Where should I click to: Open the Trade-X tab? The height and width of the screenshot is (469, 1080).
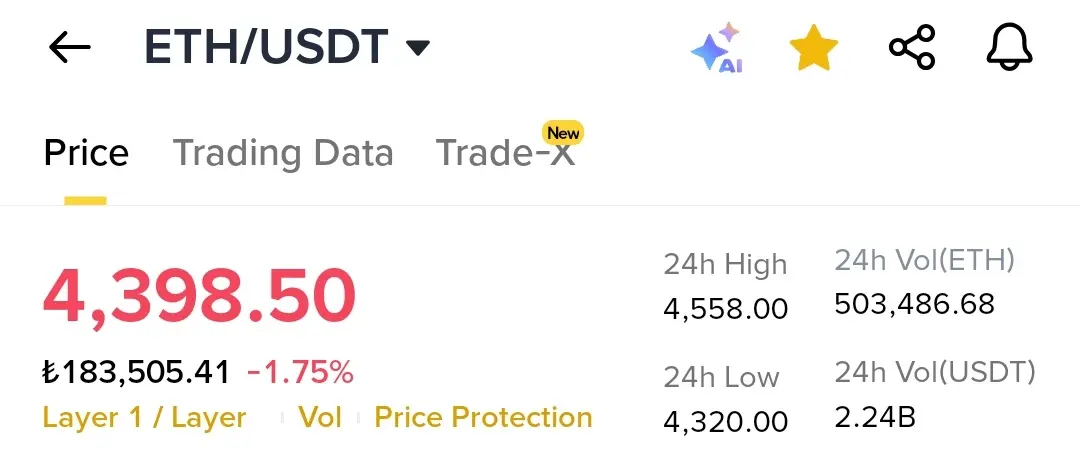tap(506, 152)
